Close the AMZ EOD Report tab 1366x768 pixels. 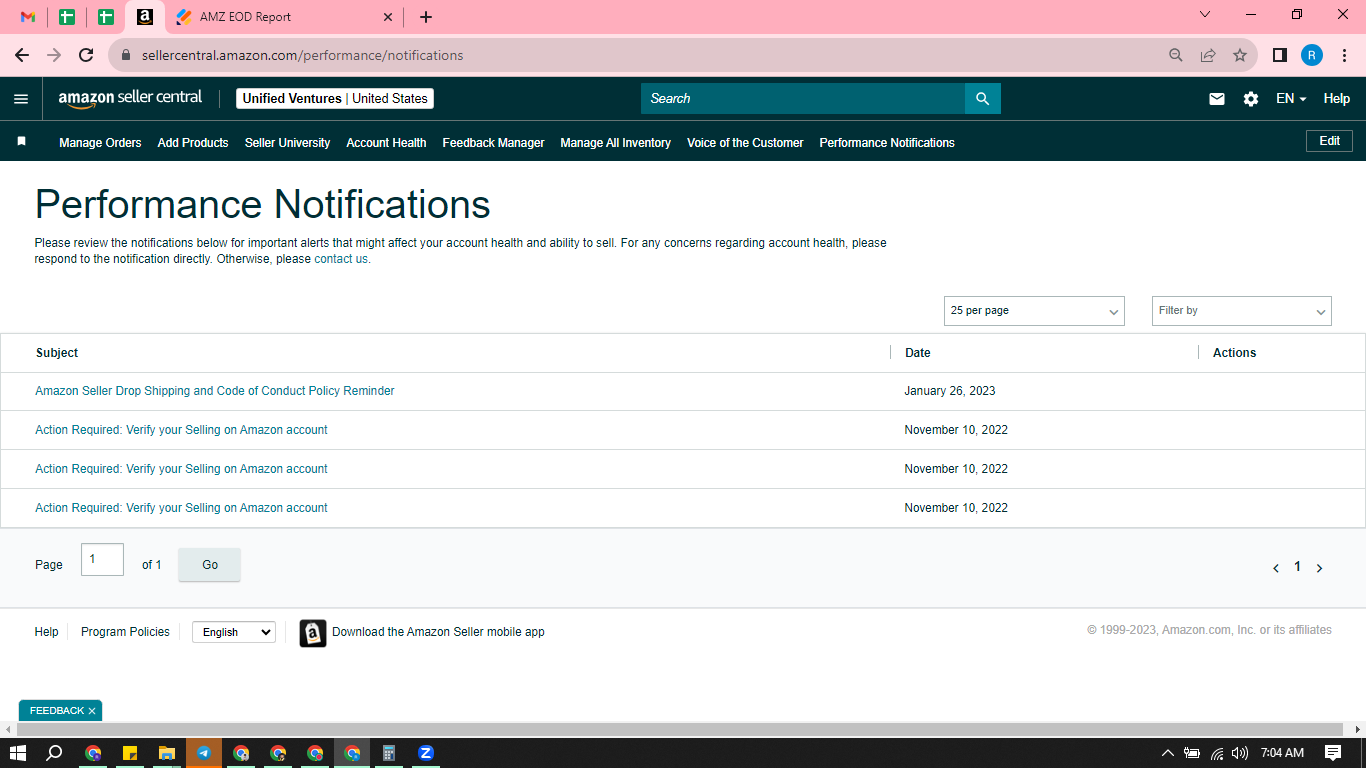388,17
